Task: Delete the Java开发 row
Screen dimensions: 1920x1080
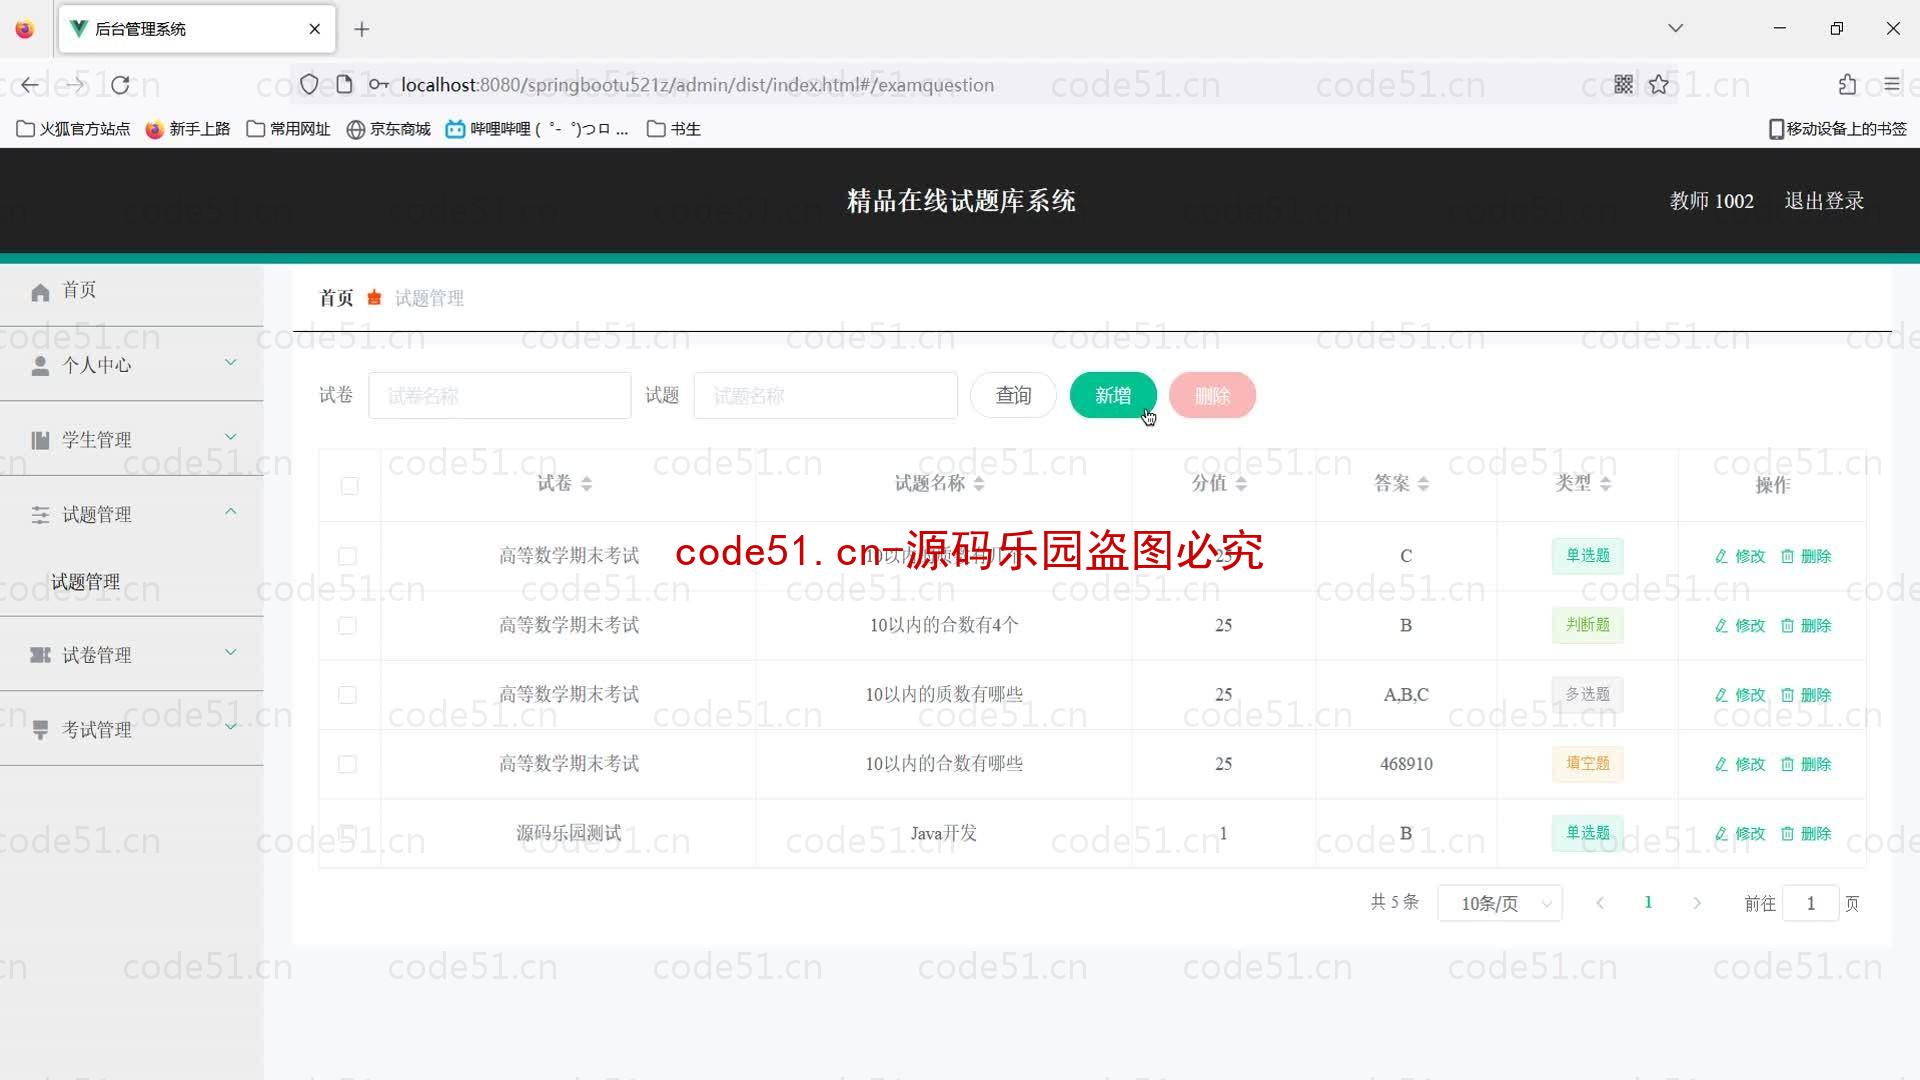Action: [x=1806, y=834]
